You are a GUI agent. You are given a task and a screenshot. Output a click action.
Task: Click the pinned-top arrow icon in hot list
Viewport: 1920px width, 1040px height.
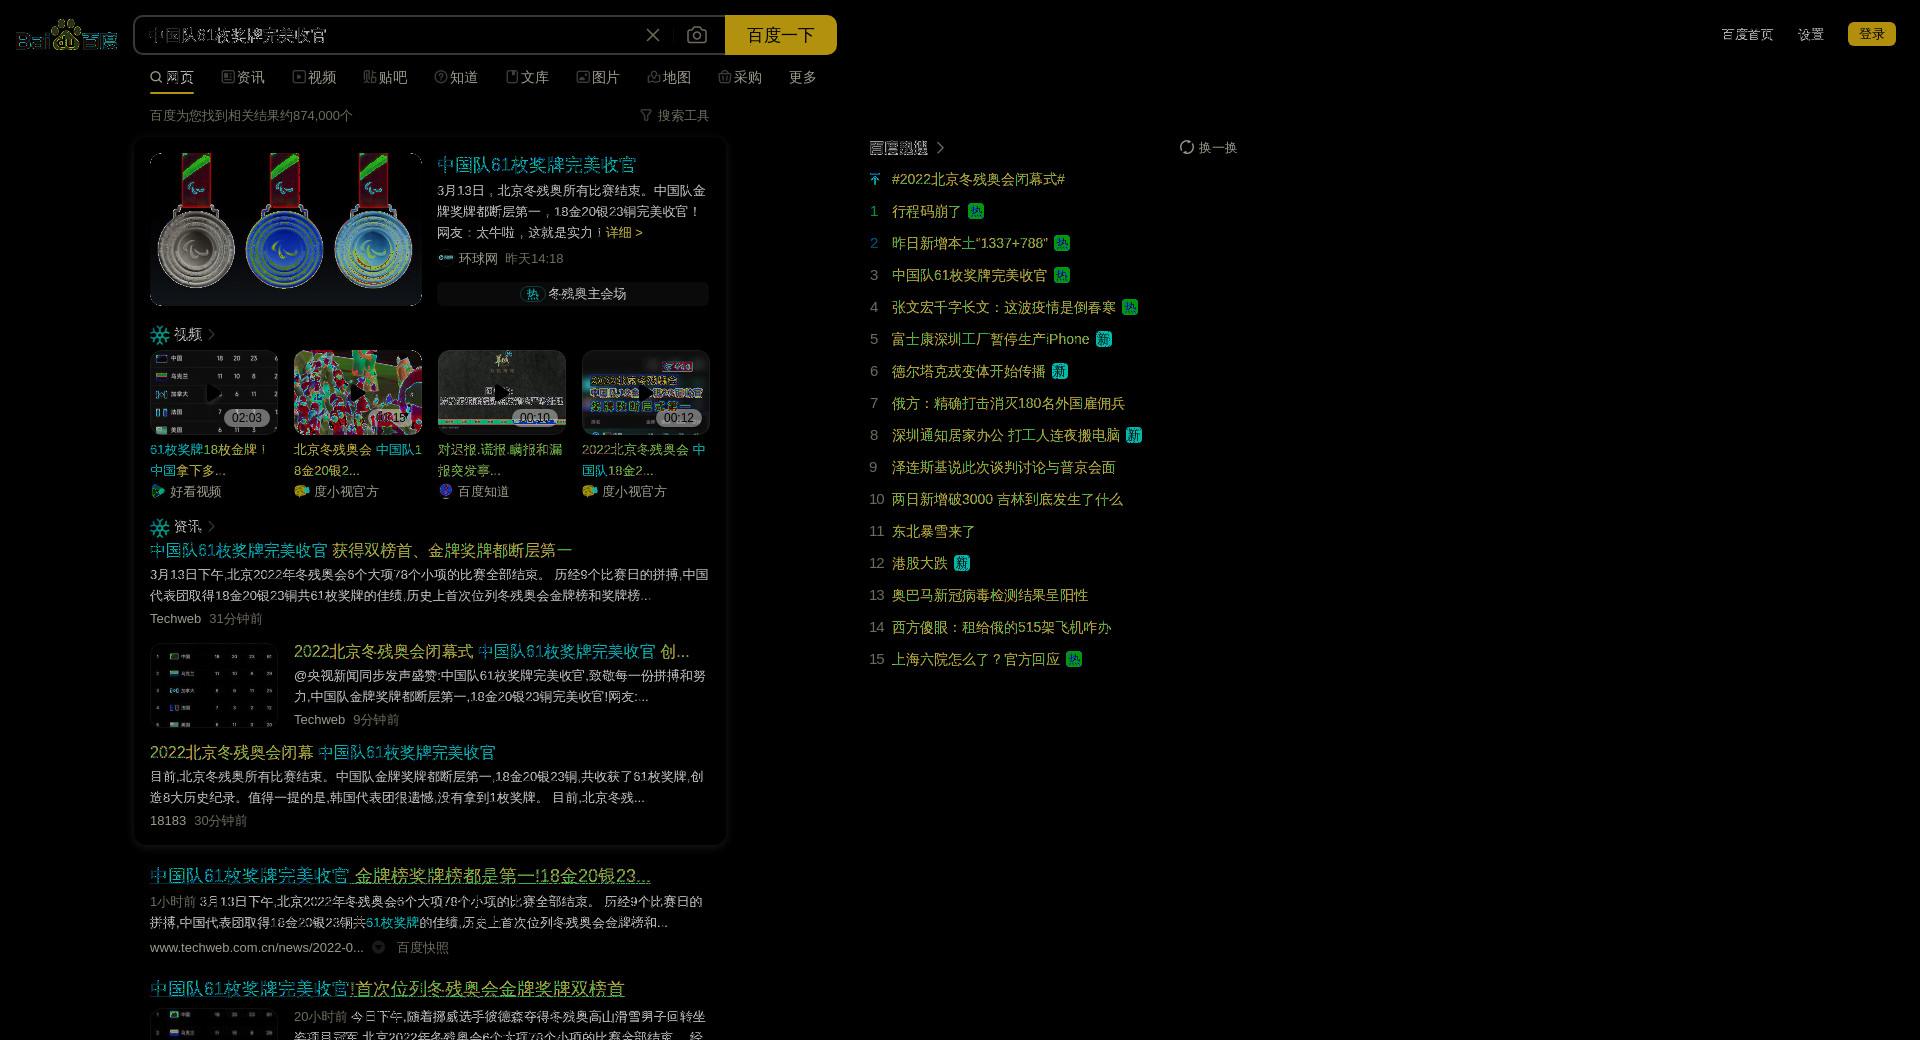[875, 179]
